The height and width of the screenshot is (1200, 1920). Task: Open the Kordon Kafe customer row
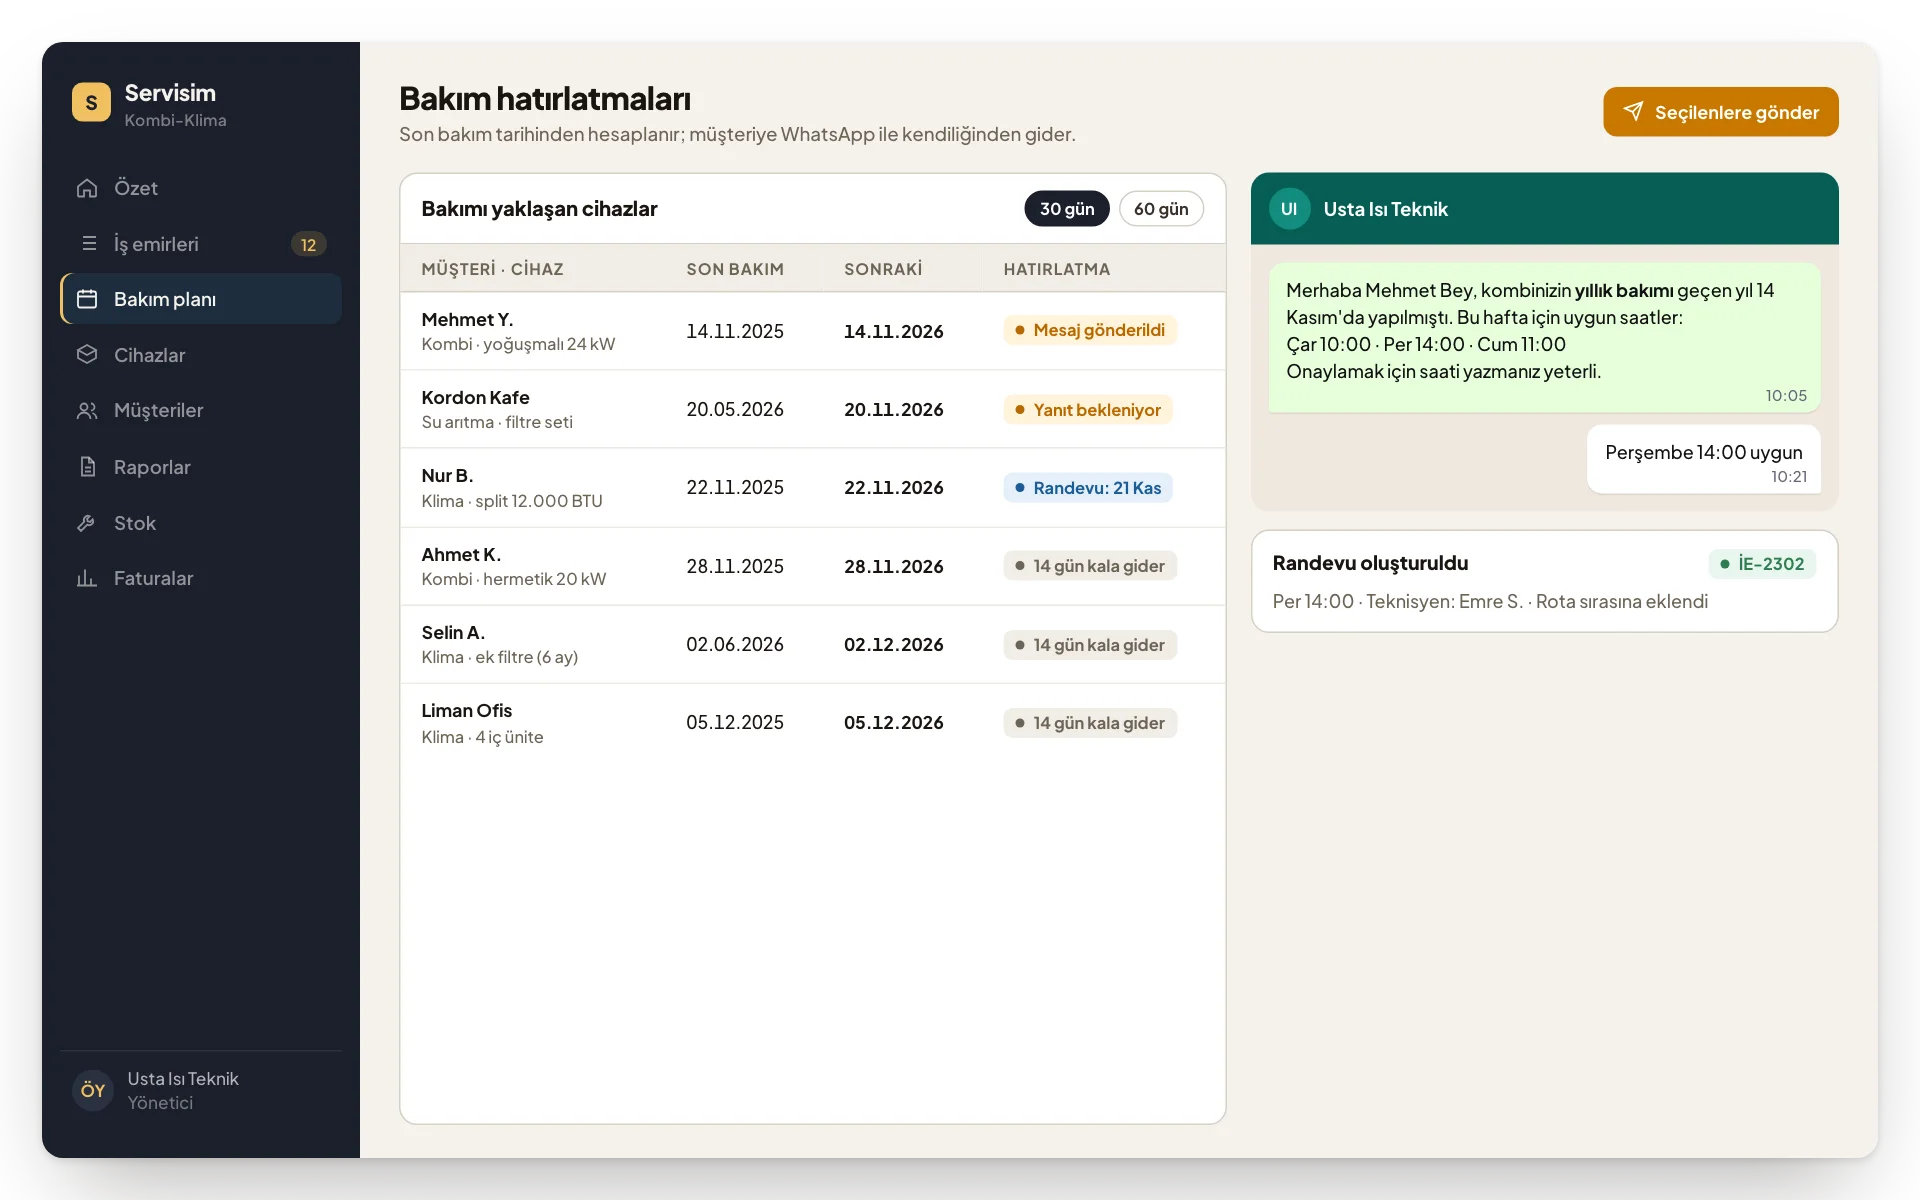812,409
